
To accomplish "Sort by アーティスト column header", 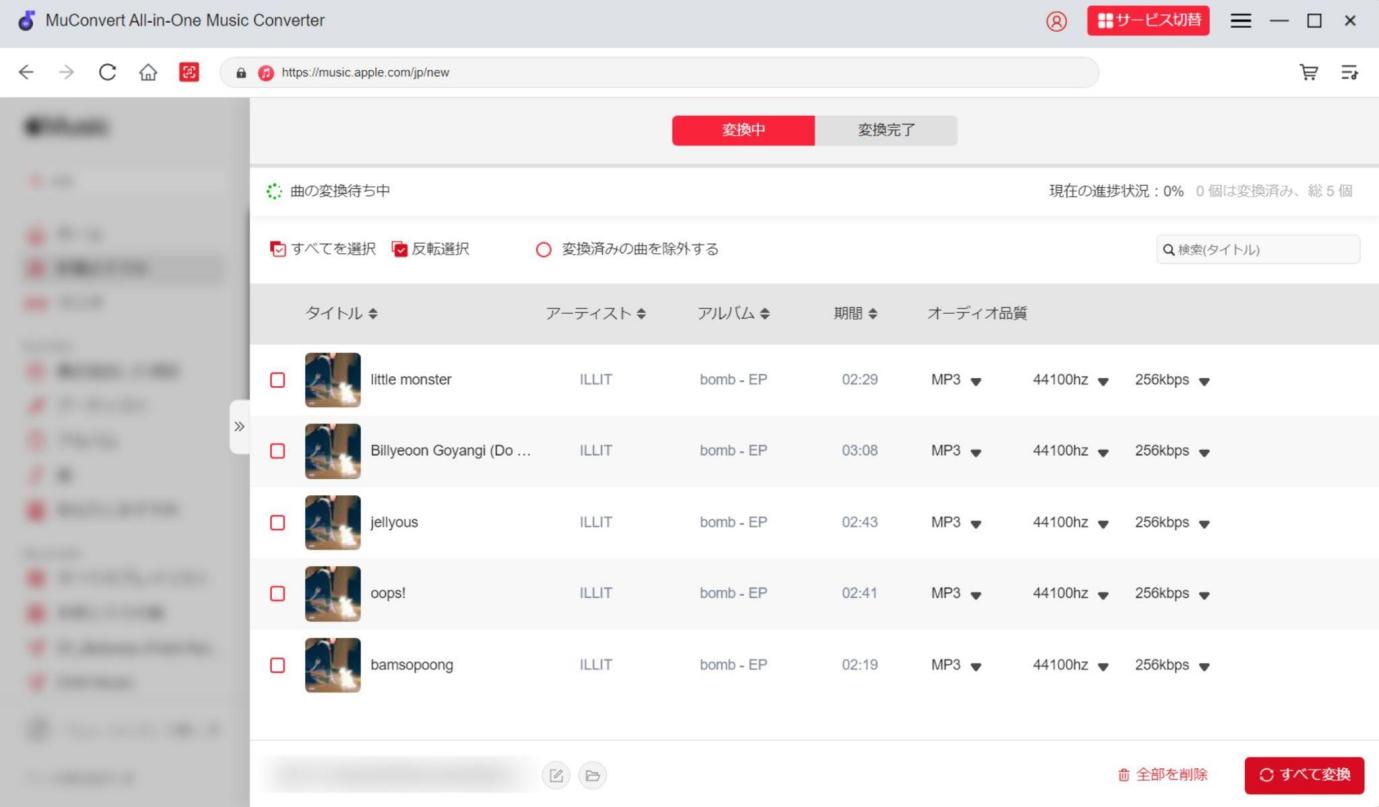I will click(x=596, y=313).
